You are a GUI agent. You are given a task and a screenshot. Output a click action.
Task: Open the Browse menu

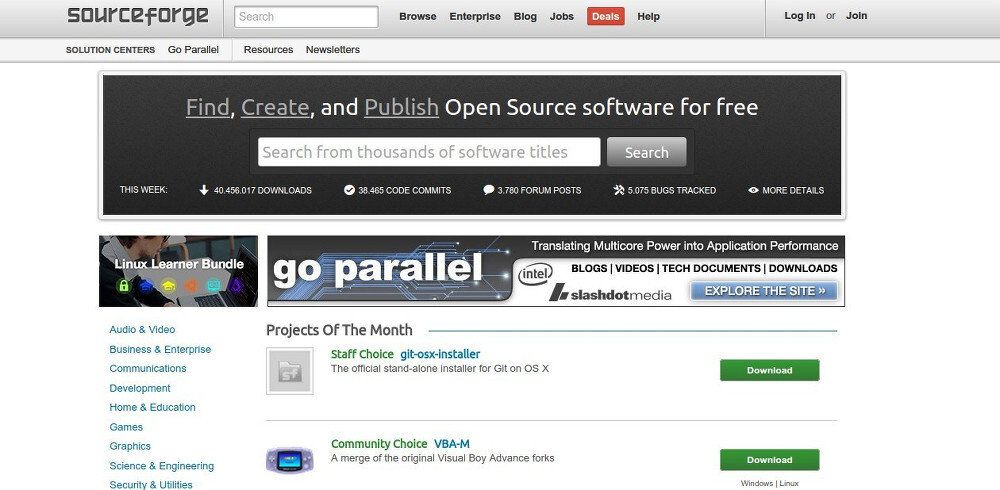[418, 17]
